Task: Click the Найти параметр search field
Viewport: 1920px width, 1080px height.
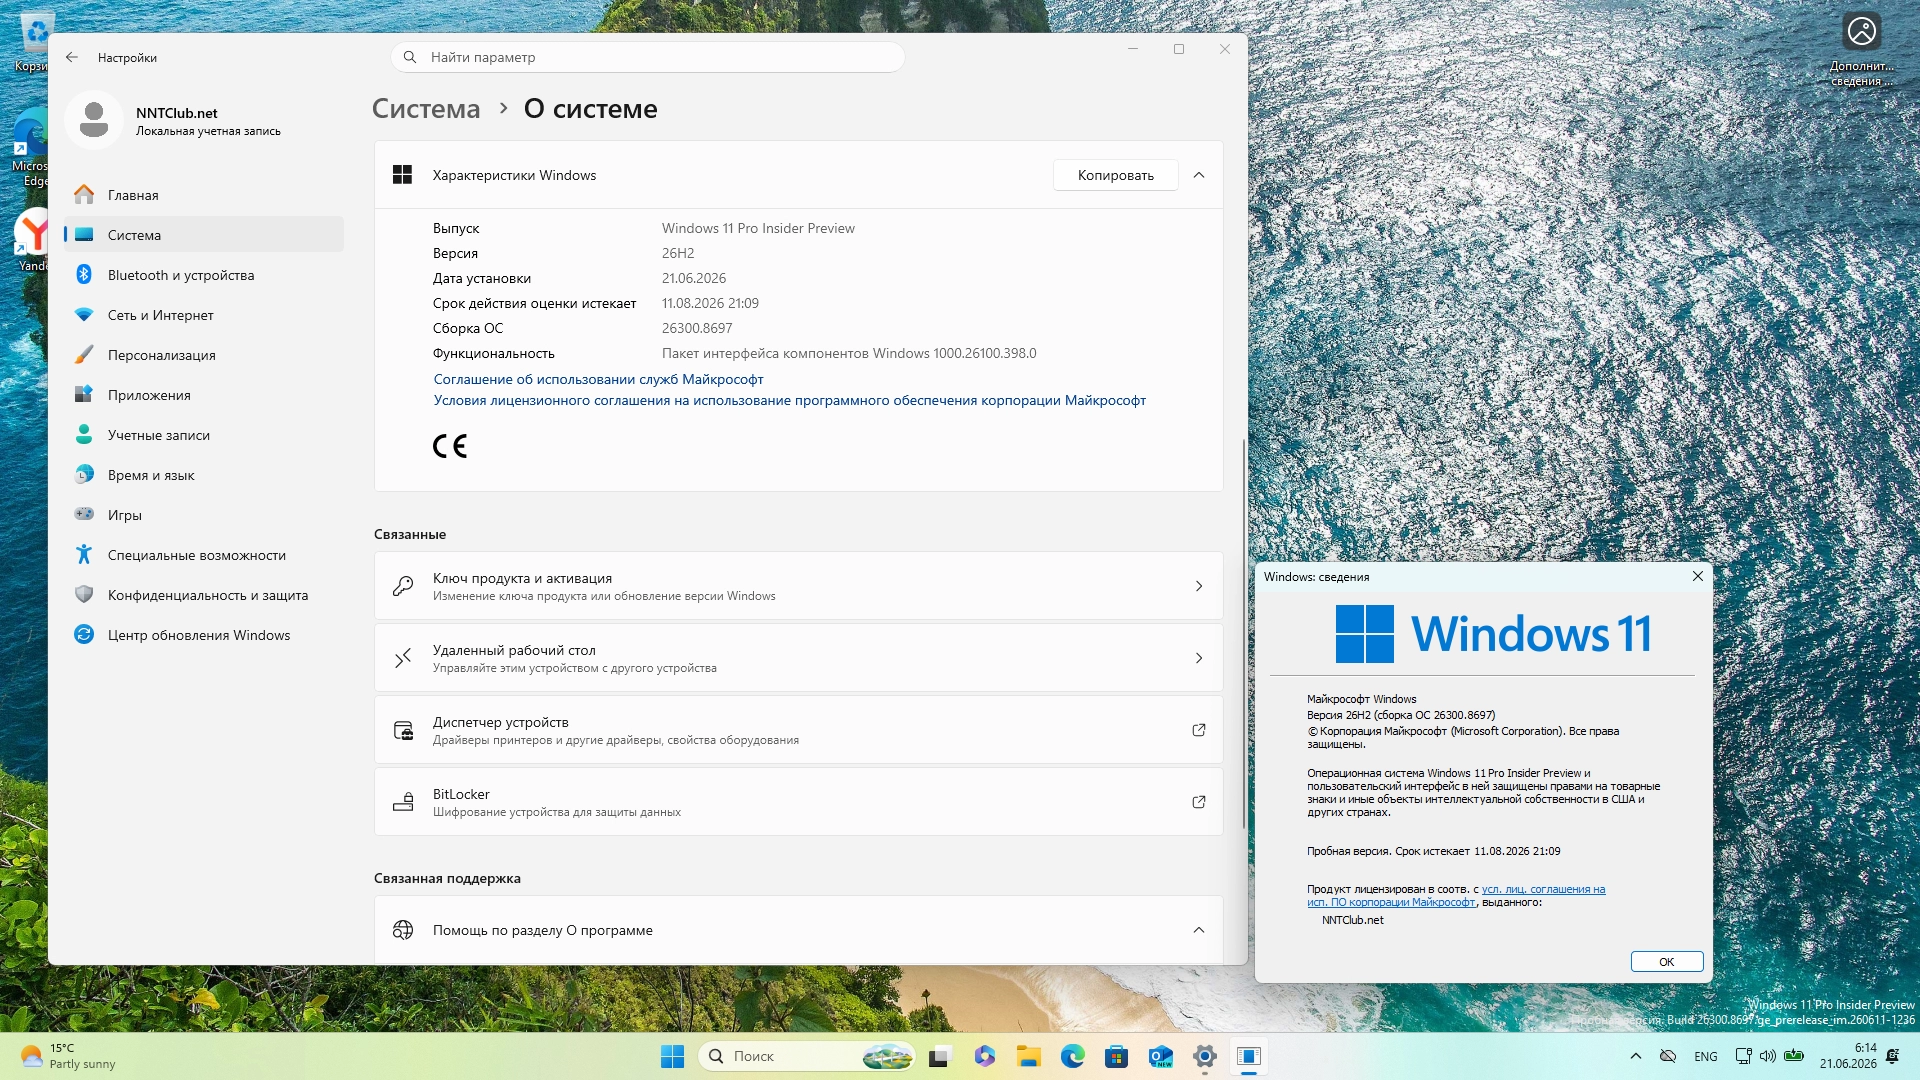Action: coord(648,57)
